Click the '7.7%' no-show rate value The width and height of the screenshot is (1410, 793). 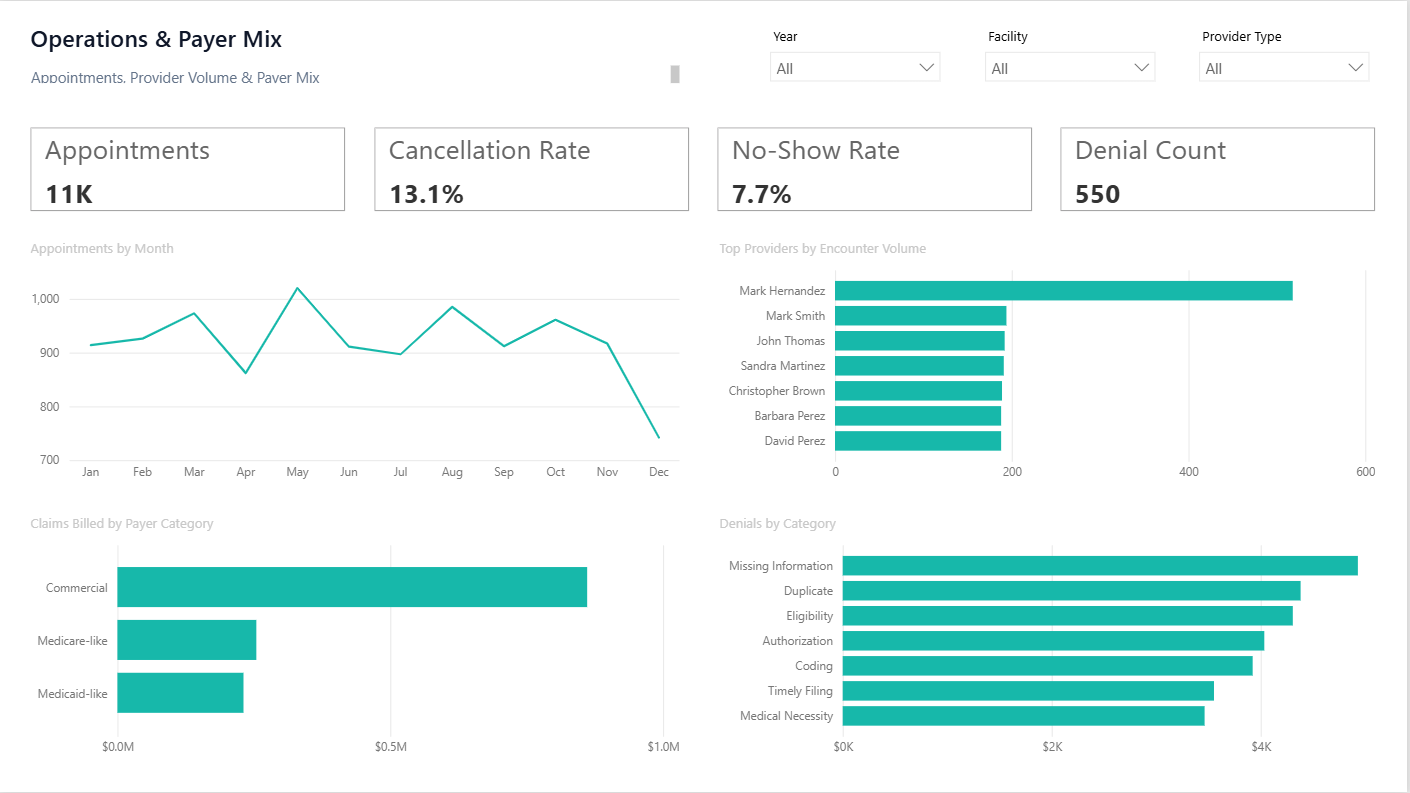click(762, 194)
